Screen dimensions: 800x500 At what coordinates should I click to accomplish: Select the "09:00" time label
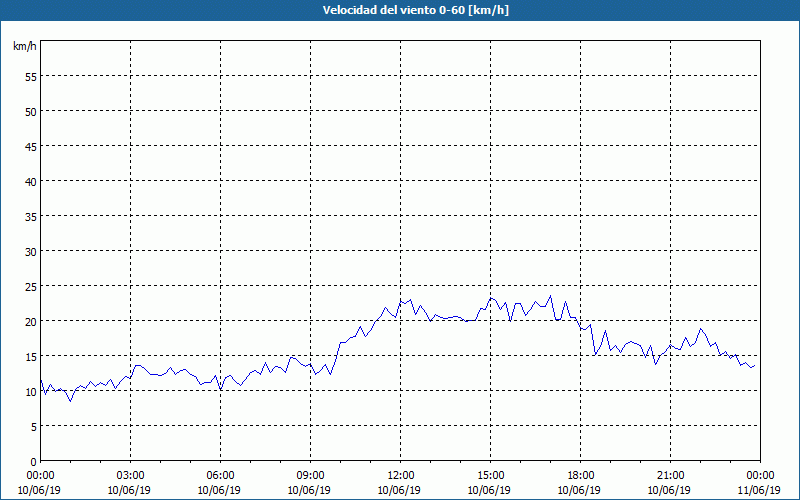[x=311, y=476]
